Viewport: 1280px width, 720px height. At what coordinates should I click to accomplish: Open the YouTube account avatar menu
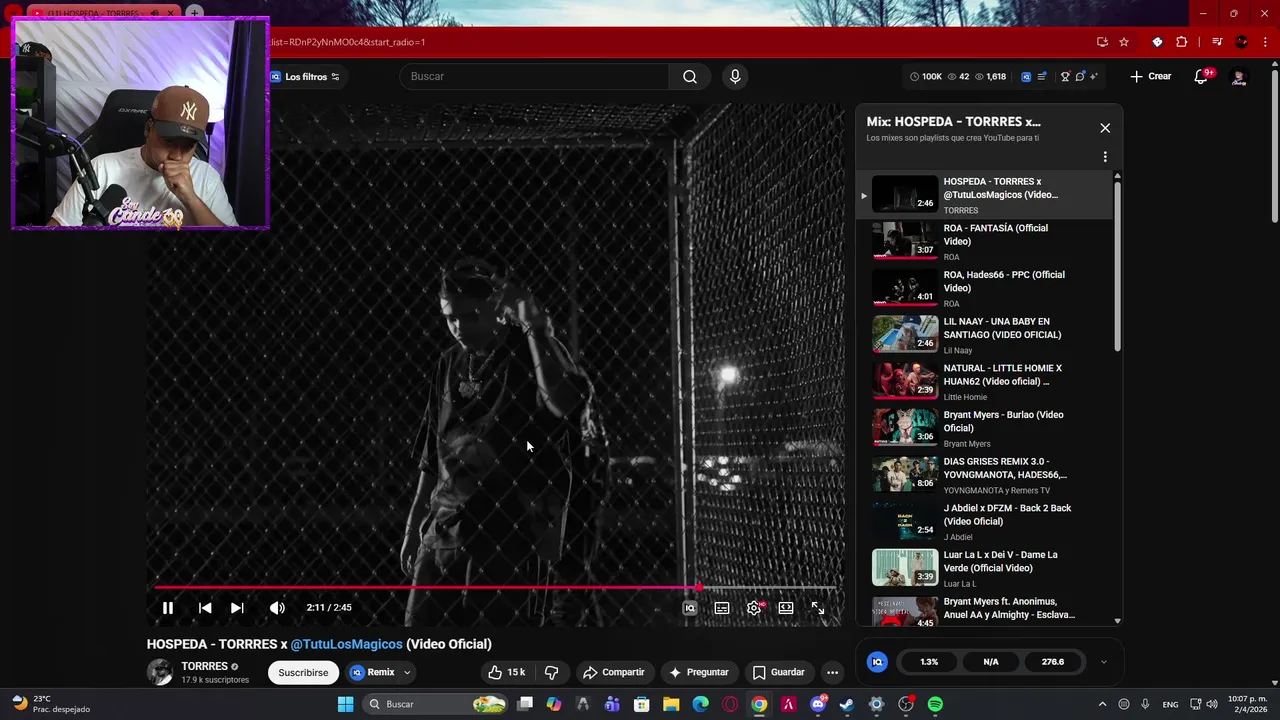coord(1239,77)
